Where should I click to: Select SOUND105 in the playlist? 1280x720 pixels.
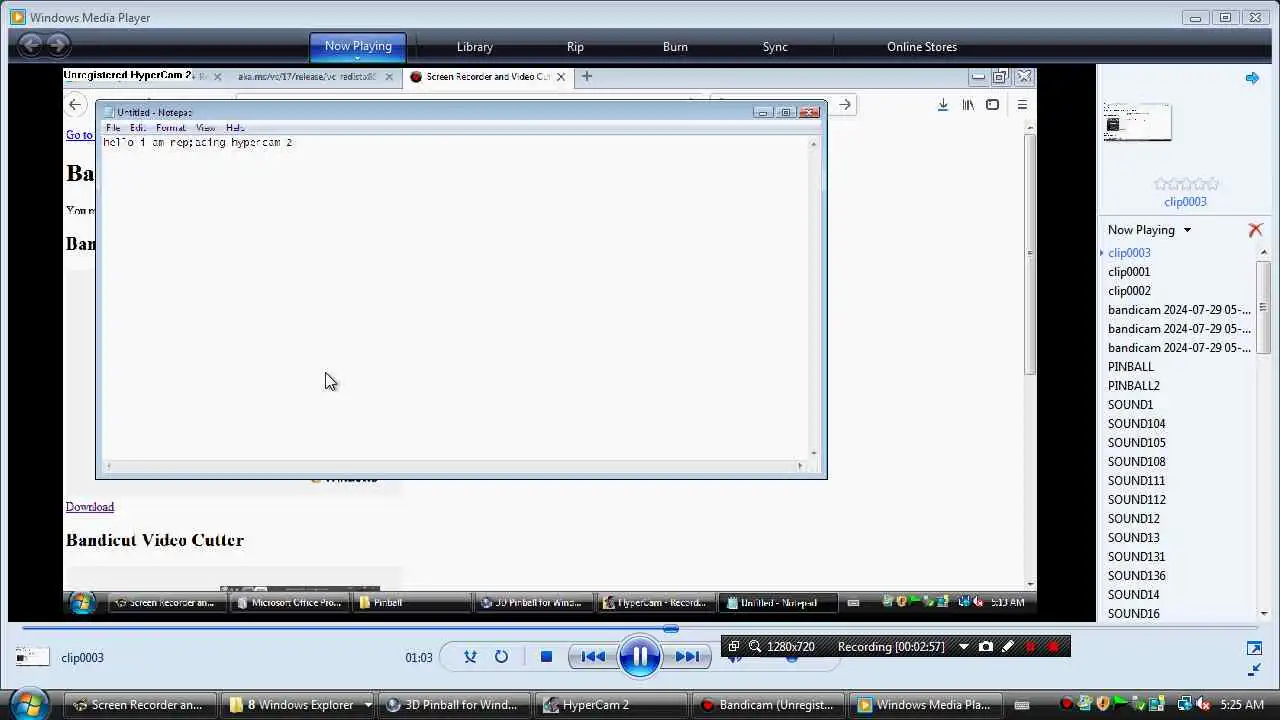tap(1136, 443)
